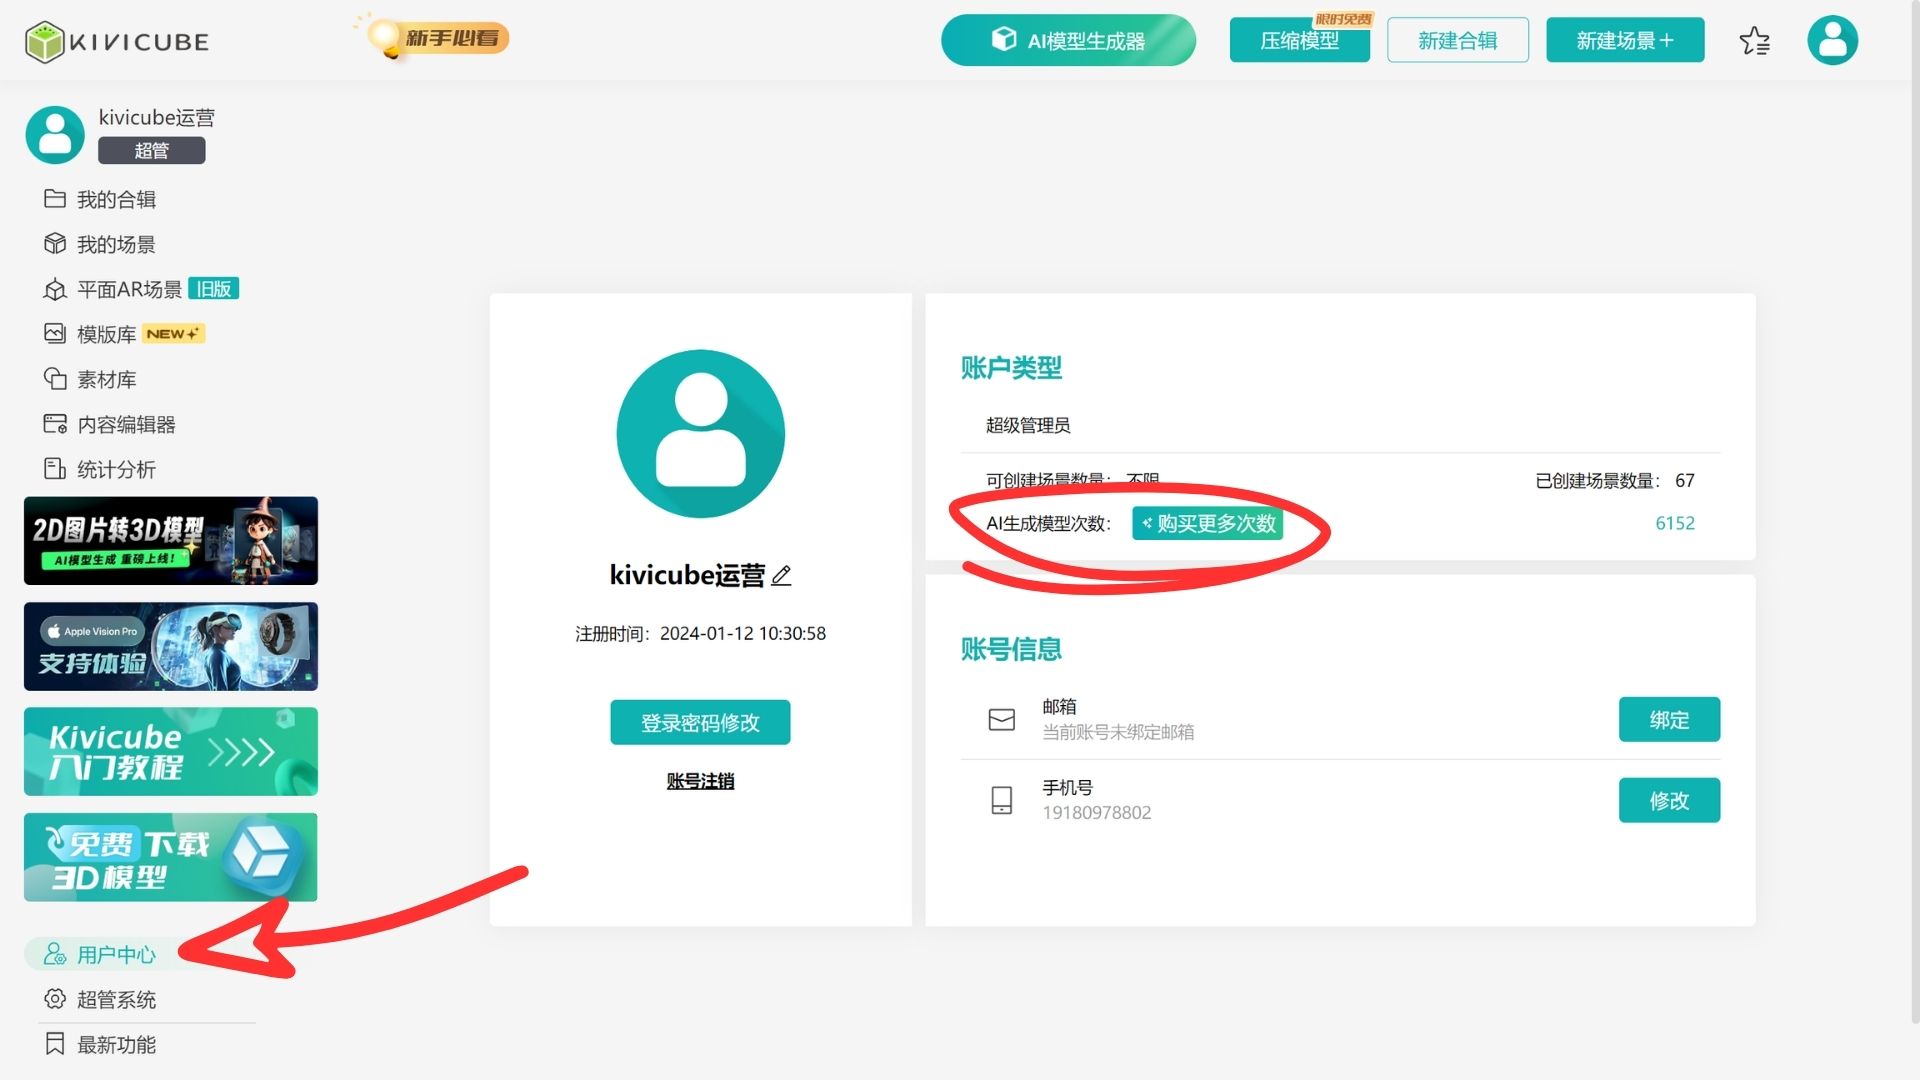Click 绑定 to bind email
1920x1080 pixels.
click(1669, 719)
